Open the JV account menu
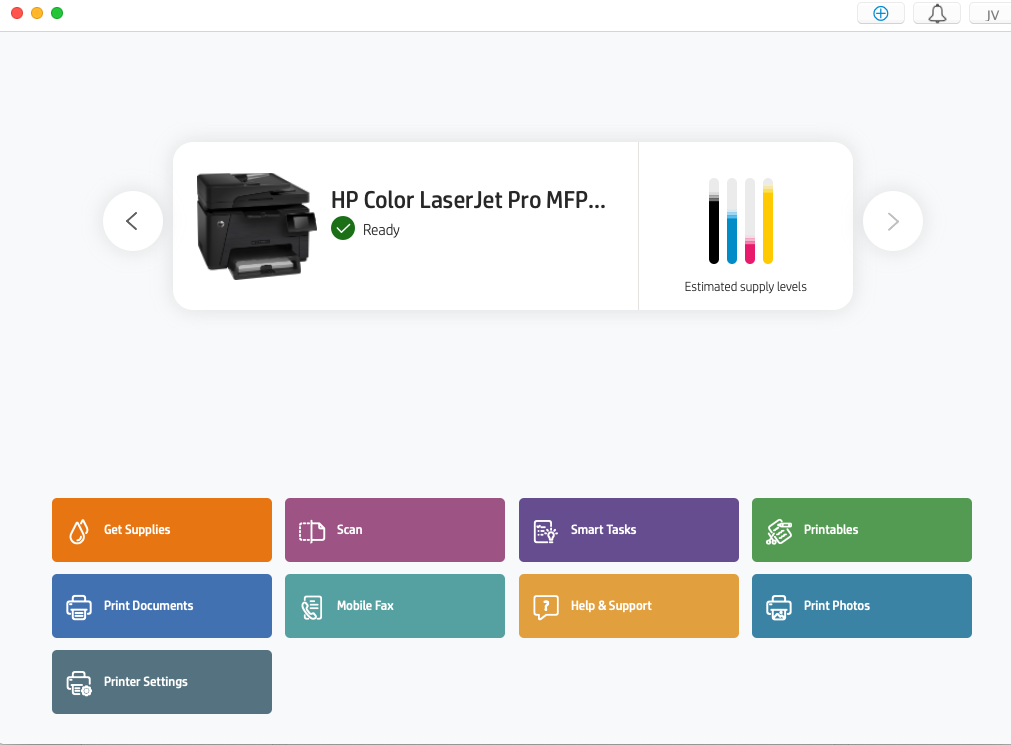Image resolution: width=1011 pixels, height=745 pixels. point(992,14)
